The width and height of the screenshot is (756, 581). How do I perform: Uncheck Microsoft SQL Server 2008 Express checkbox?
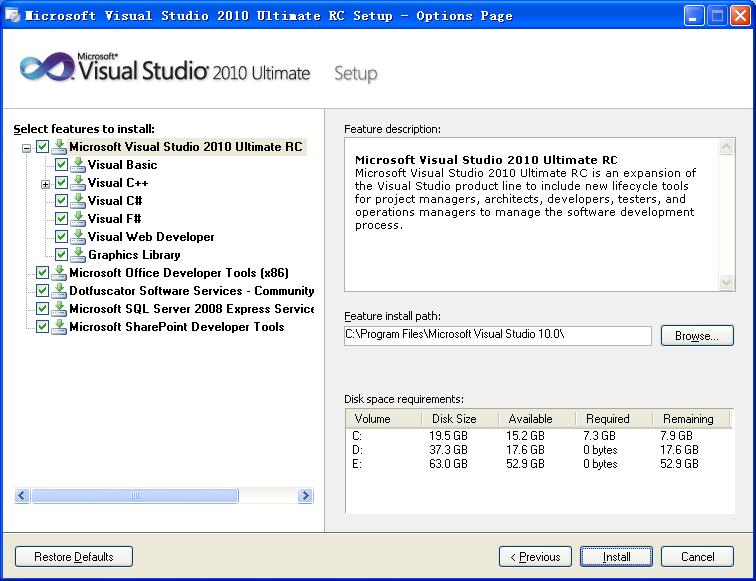[x=42, y=309]
